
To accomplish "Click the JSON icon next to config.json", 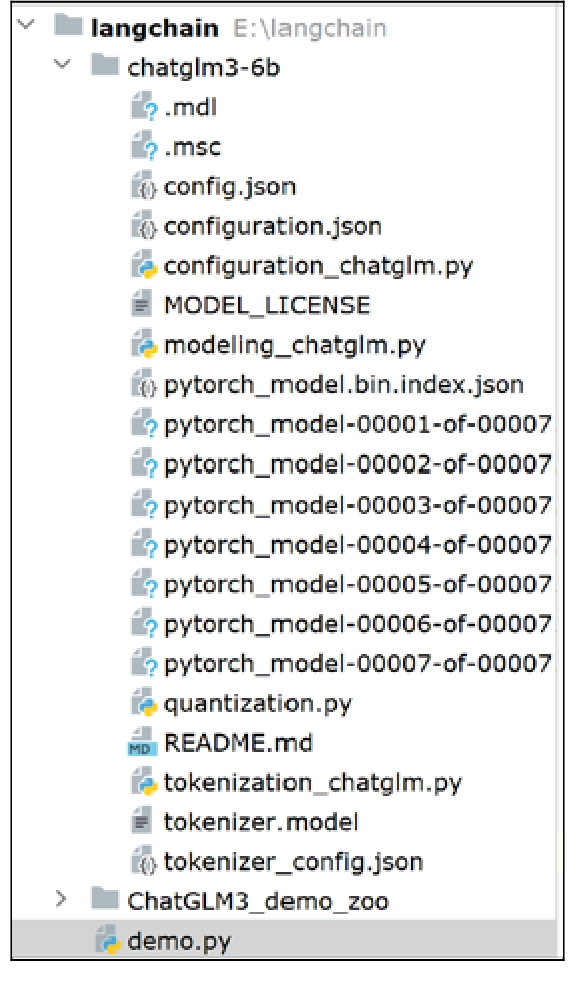I will (x=144, y=186).
